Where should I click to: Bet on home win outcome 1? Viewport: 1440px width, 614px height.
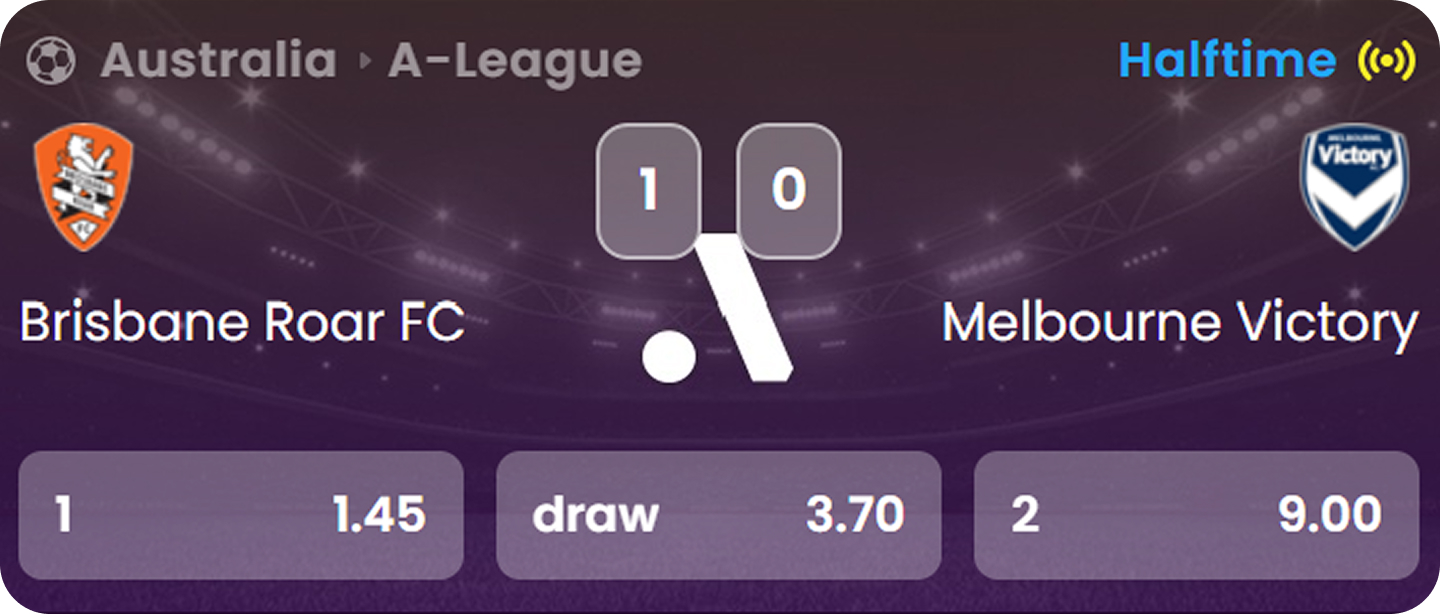tap(240, 515)
